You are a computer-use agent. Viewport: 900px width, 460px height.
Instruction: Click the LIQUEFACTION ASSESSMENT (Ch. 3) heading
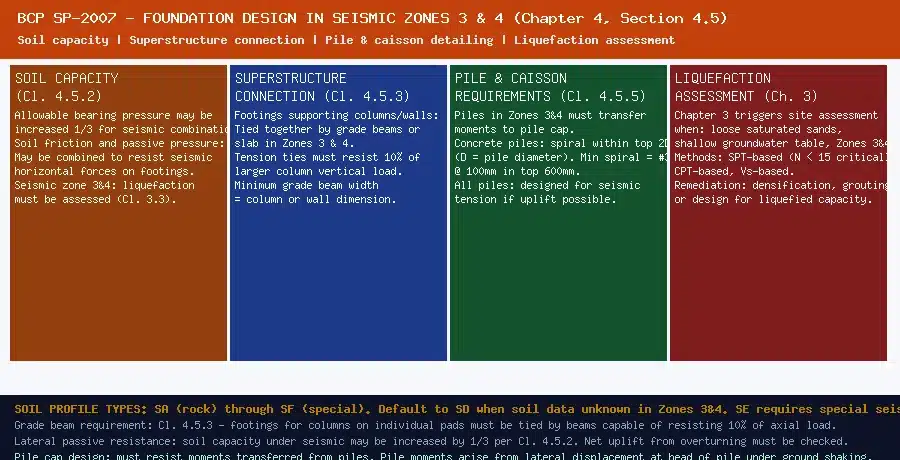pos(746,87)
